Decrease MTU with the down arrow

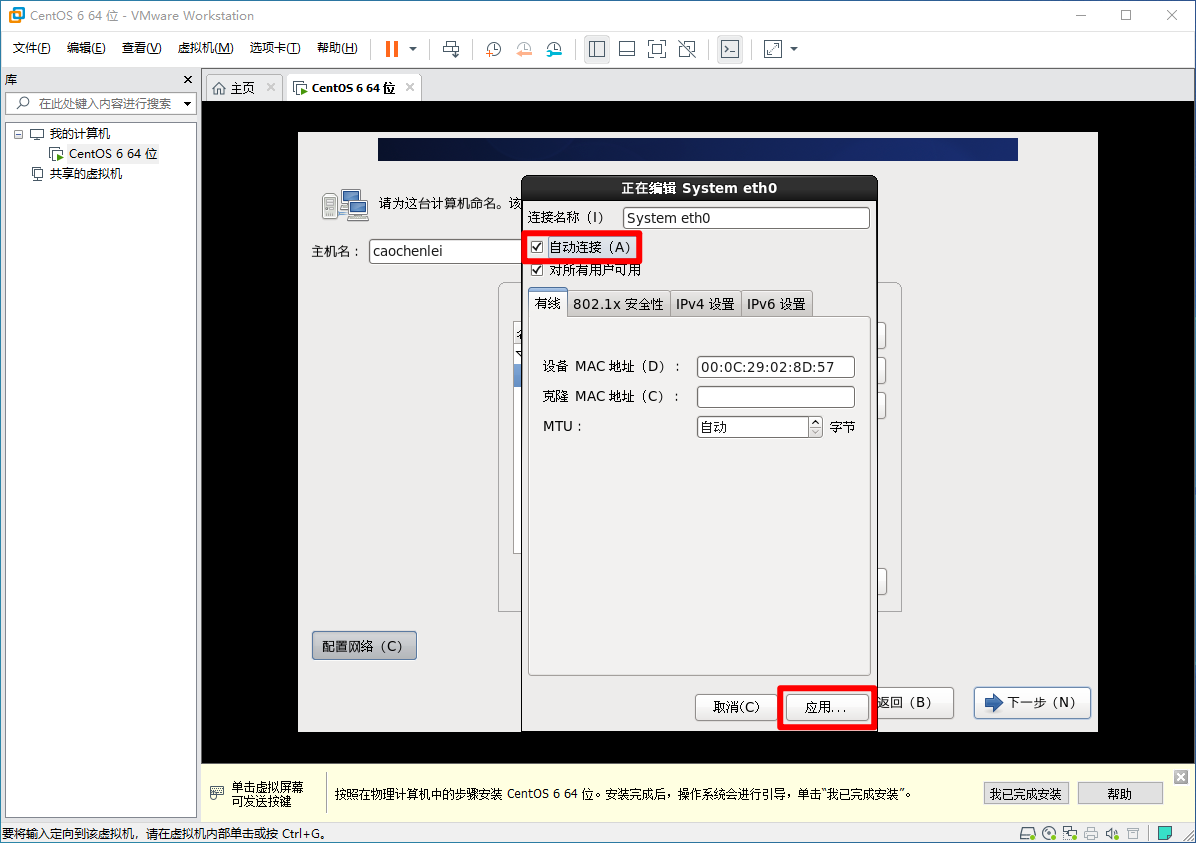pyautogui.click(x=815, y=432)
